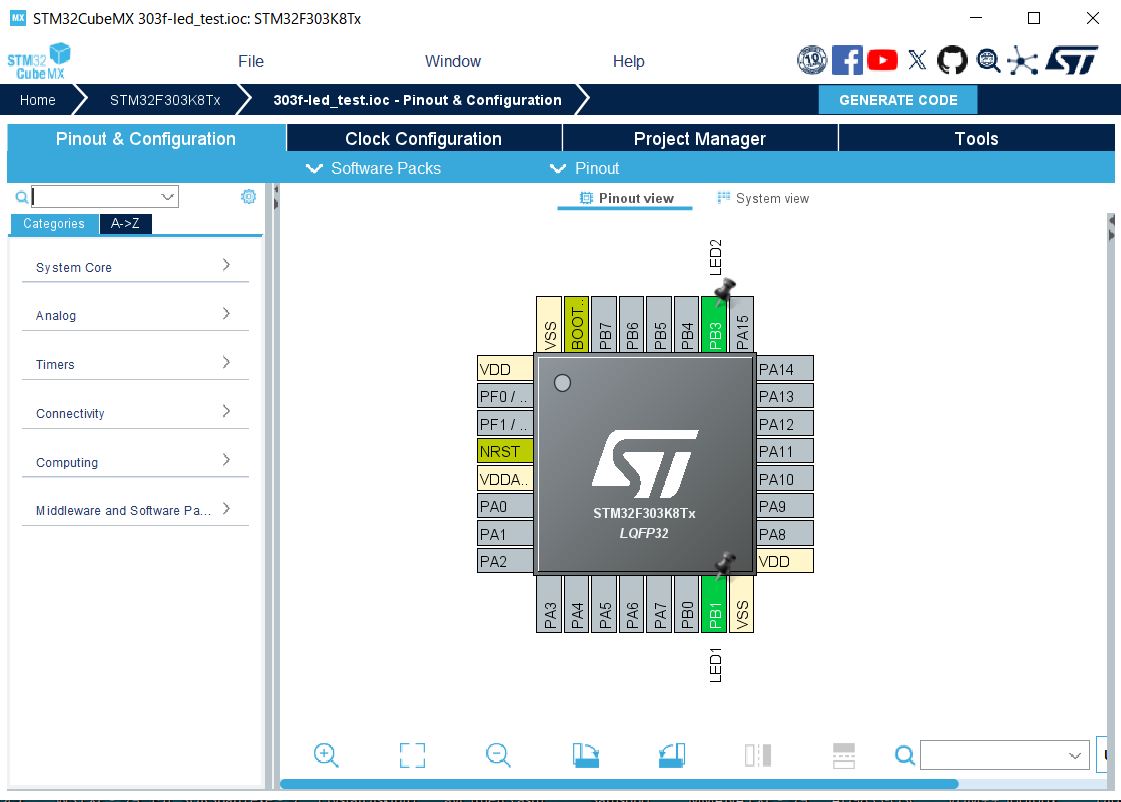Screen dimensions: 1121x802
Task: Select the green PB3 pin on chip
Action: (714, 325)
